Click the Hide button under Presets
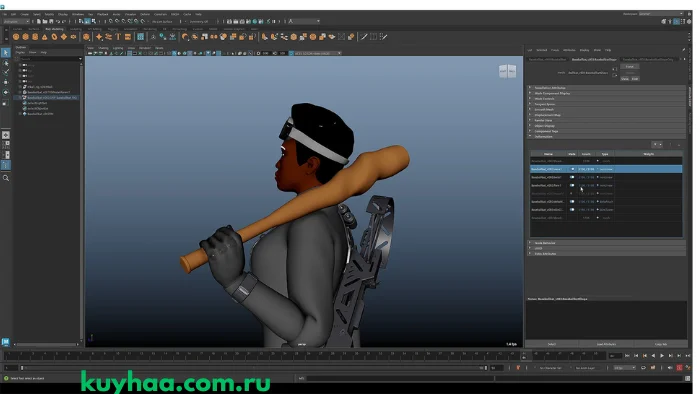This screenshot has height=394, width=700. point(635,79)
